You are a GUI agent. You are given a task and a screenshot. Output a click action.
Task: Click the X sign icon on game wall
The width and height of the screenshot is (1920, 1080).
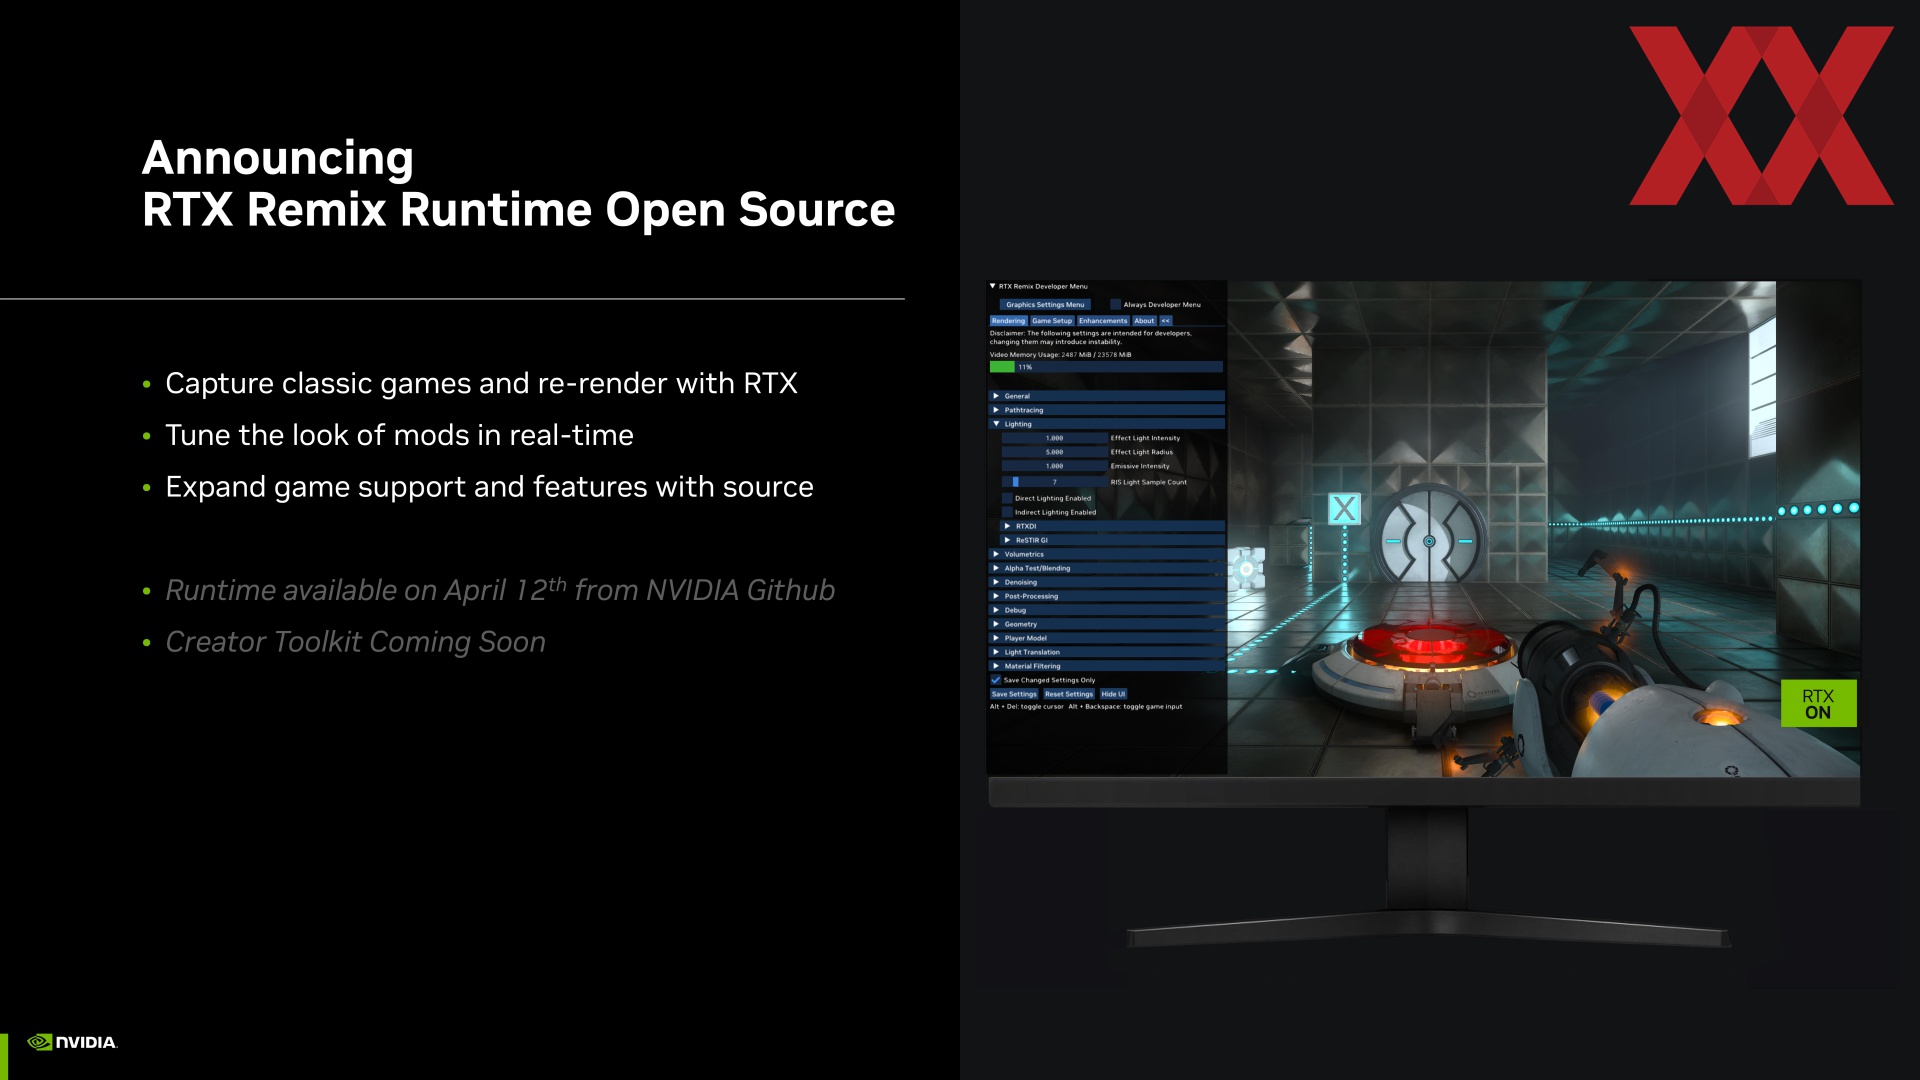pyautogui.click(x=1344, y=509)
